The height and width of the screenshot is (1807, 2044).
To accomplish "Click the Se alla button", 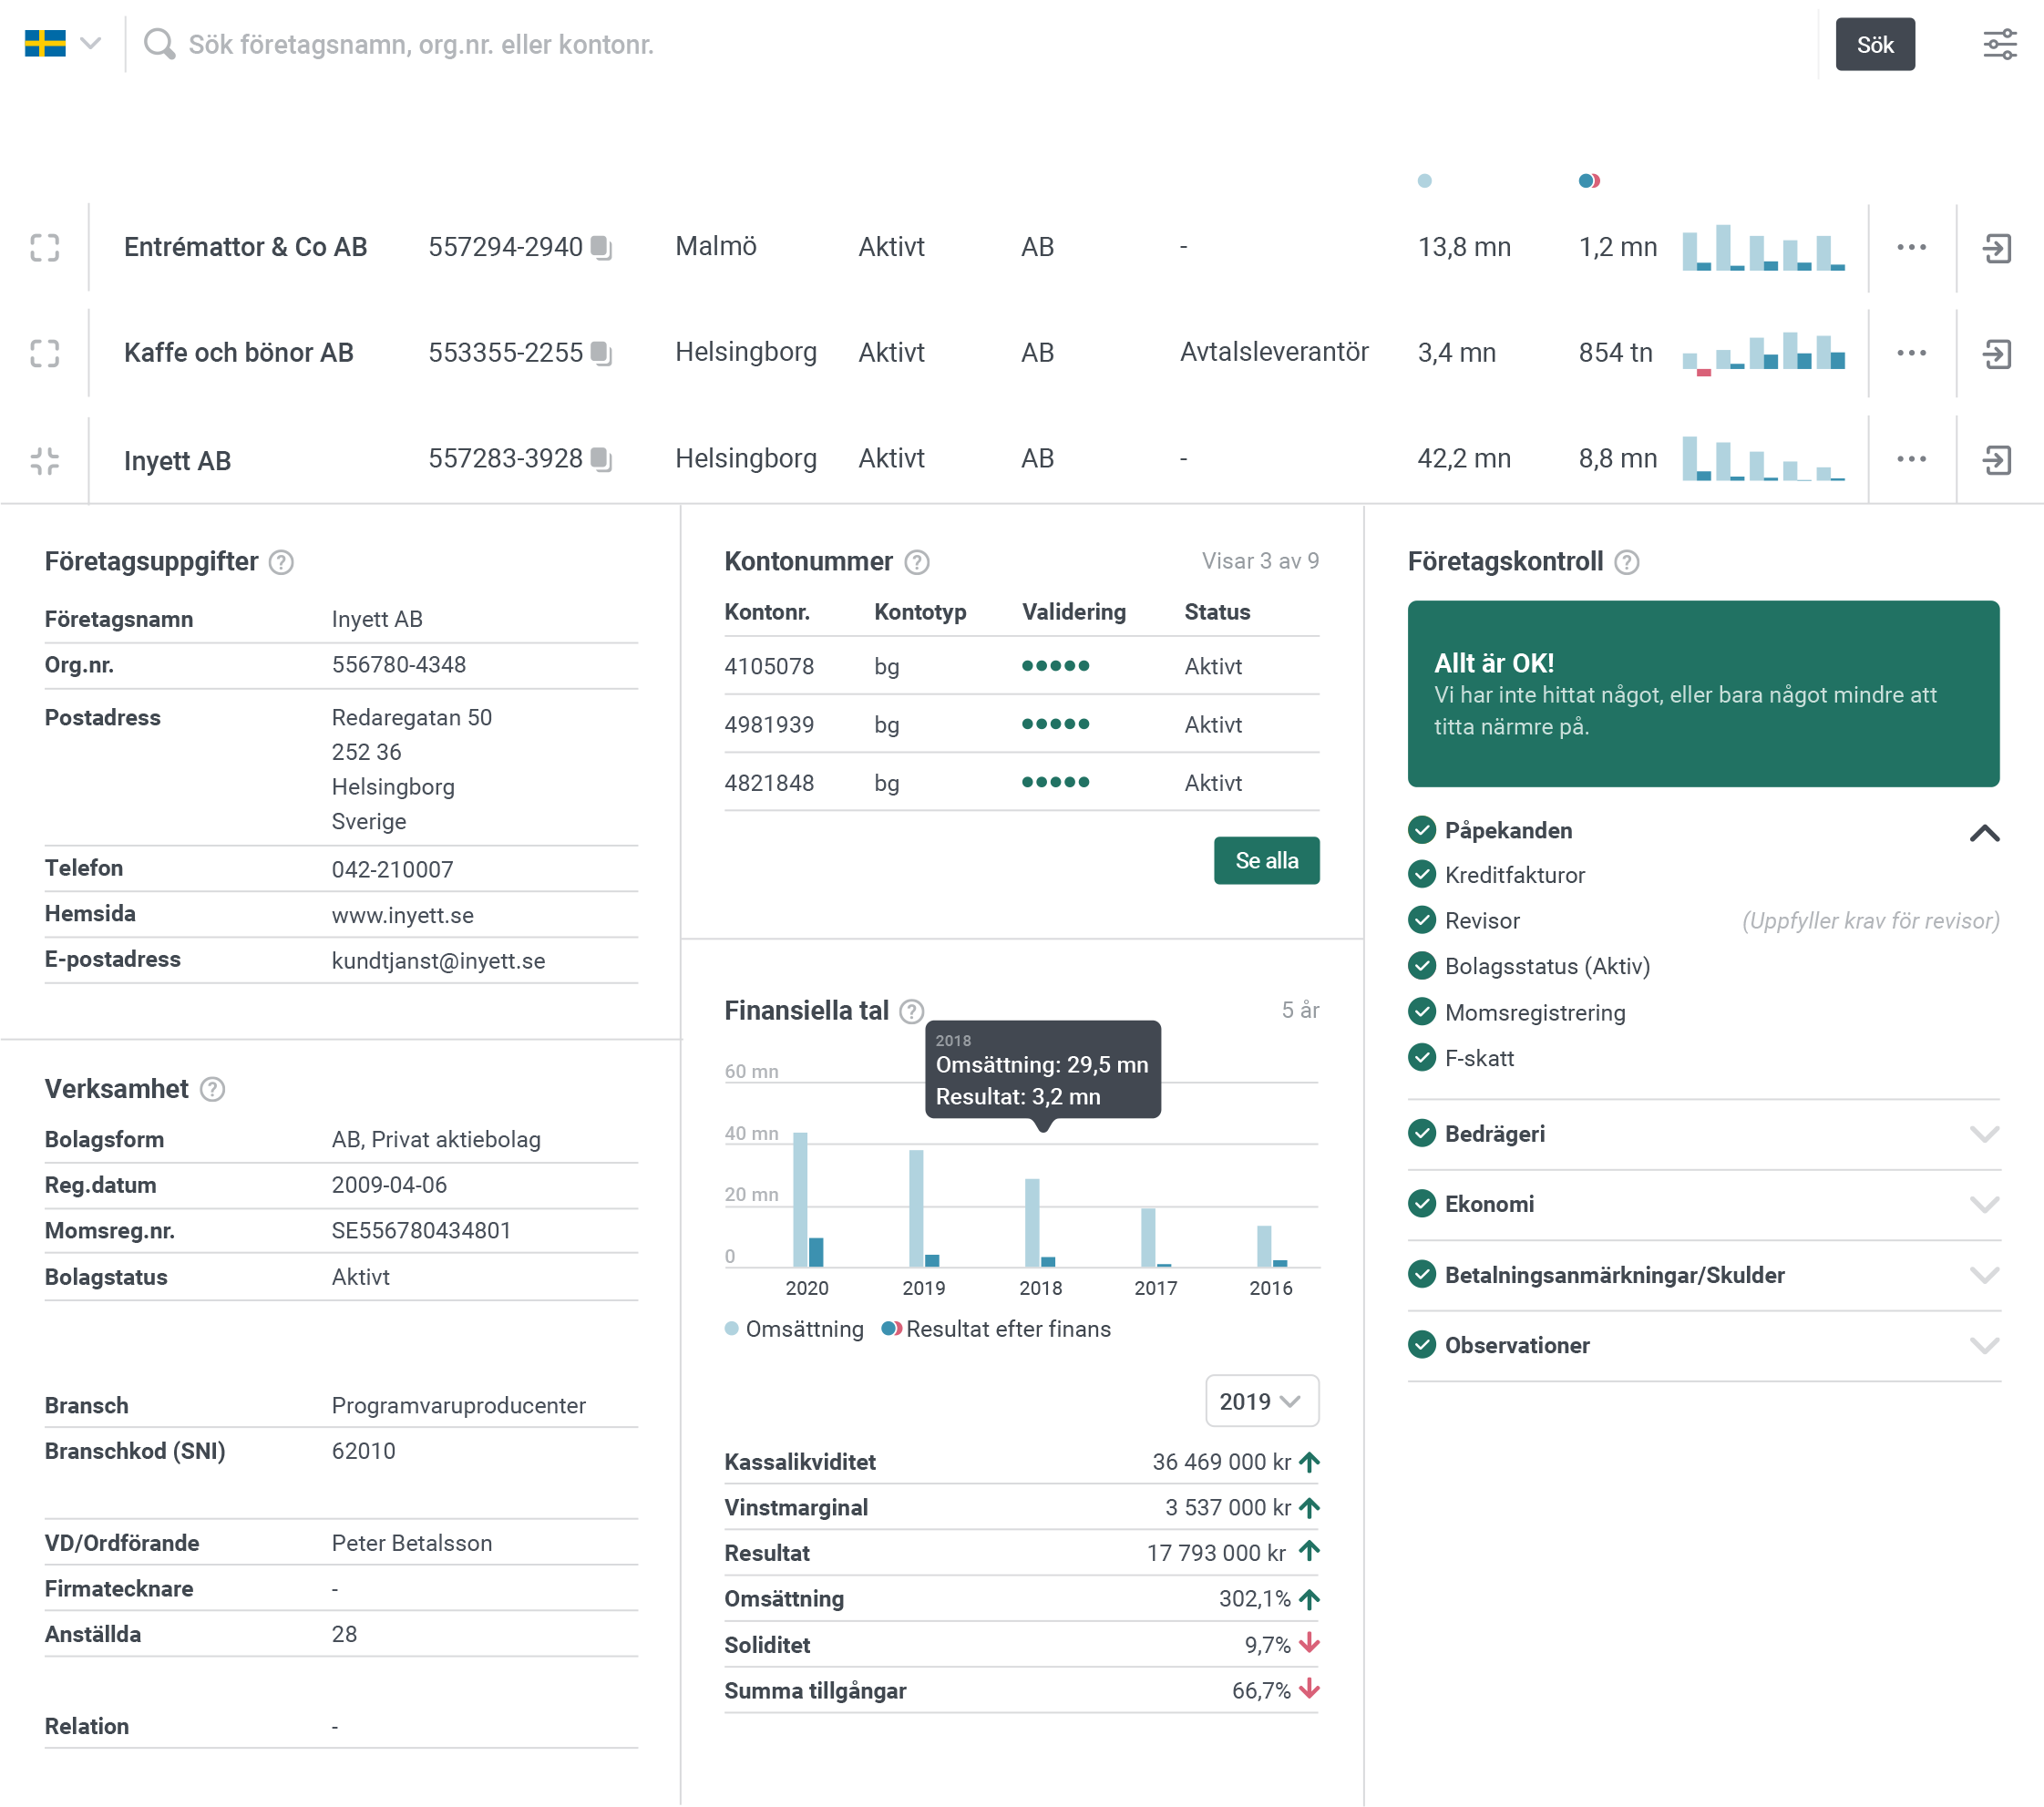I will pos(1266,860).
